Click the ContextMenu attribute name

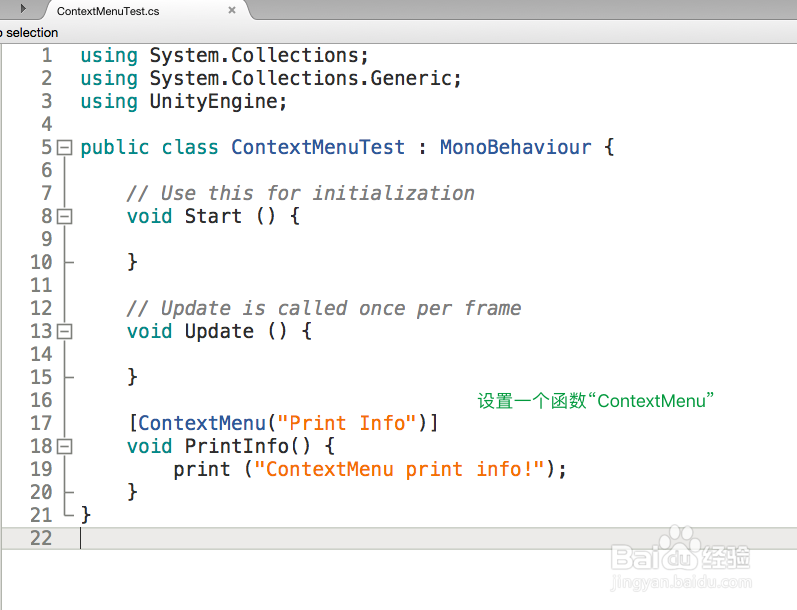[x=202, y=423]
